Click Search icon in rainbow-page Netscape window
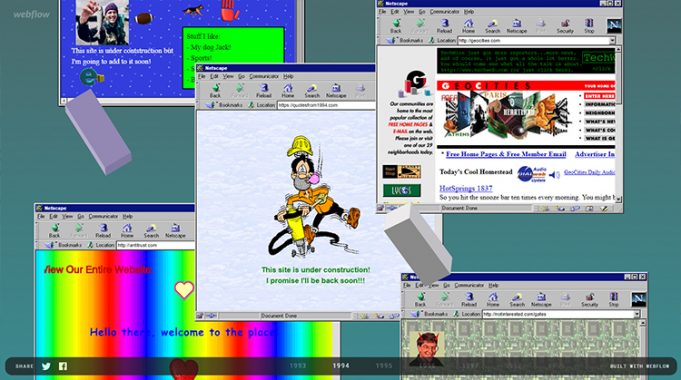 [x=151, y=231]
